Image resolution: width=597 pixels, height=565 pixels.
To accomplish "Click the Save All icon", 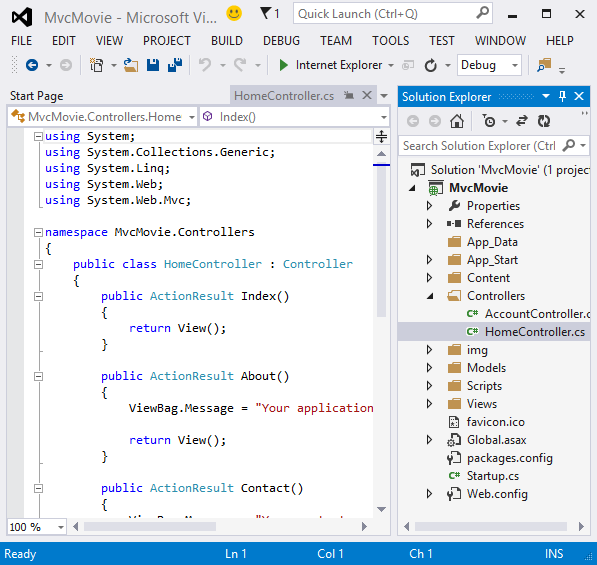I will (175, 65).
